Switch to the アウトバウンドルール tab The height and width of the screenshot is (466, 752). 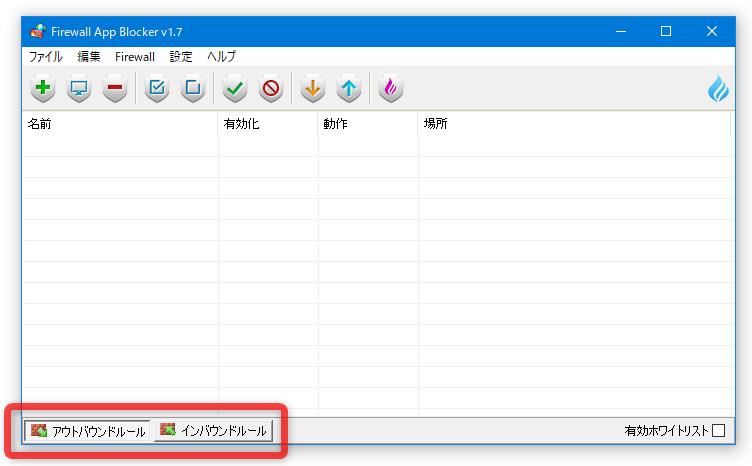click(x=87, y=431)
